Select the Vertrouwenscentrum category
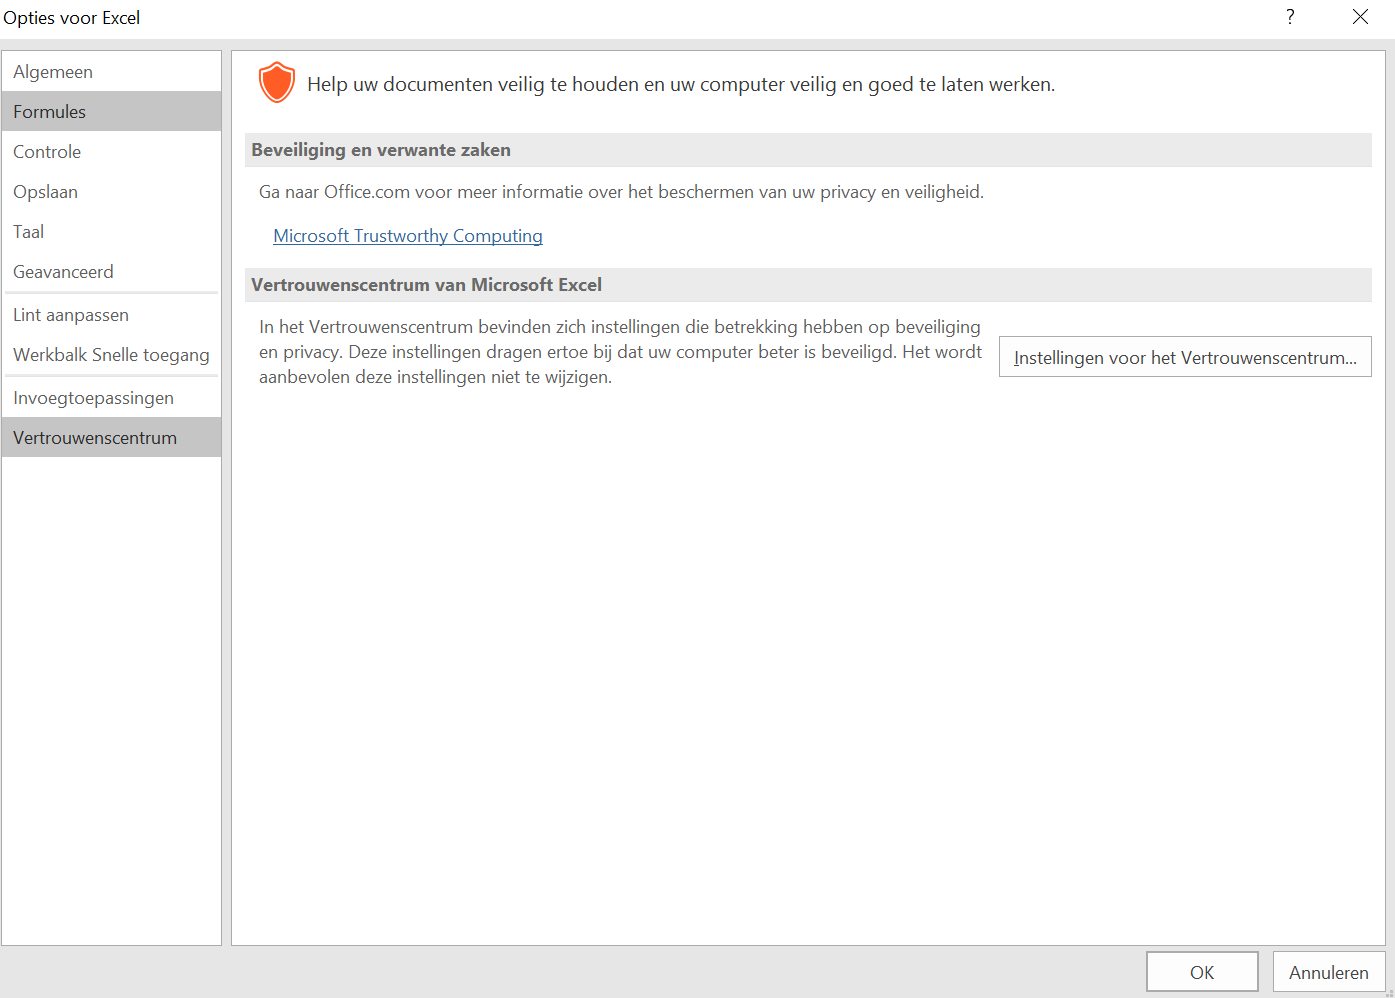 (111, 438)
